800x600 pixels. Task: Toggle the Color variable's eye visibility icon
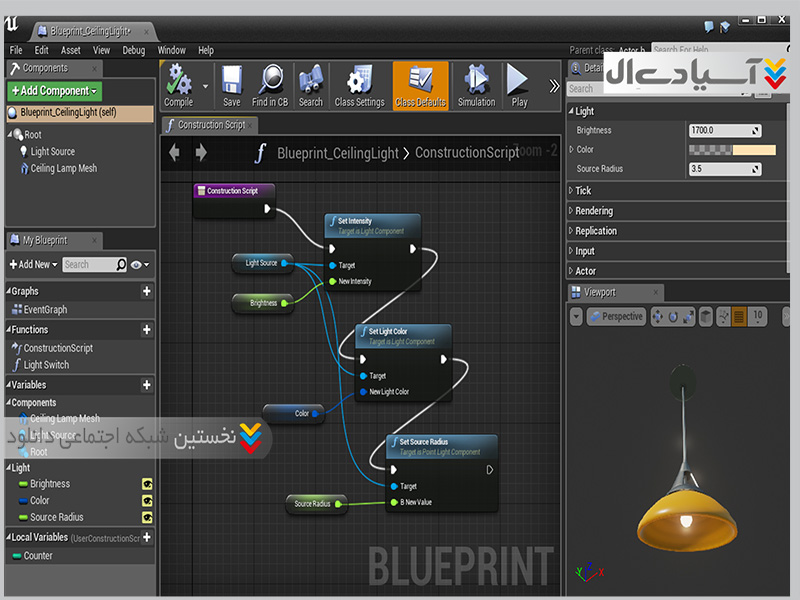click(147, 501)
